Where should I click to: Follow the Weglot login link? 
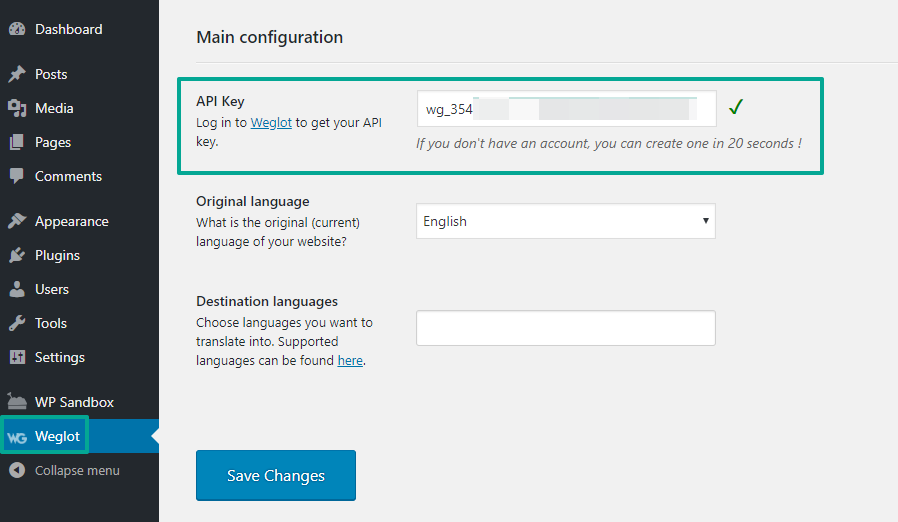pos(271,122)
